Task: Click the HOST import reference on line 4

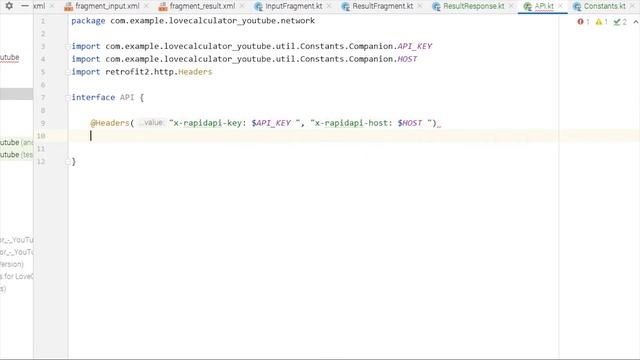Action: tap(407, 59)
